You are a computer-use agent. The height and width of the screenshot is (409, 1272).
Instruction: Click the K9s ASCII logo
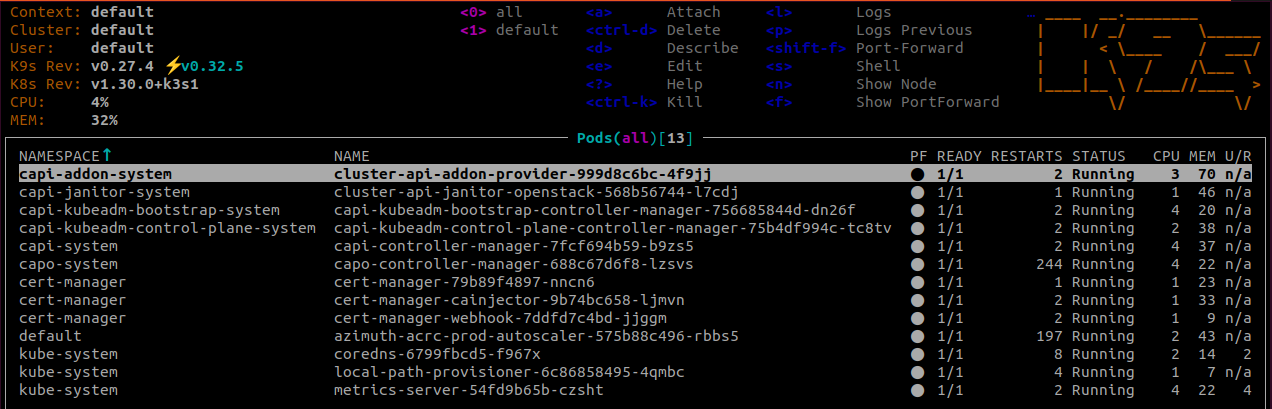(1144, 58)
